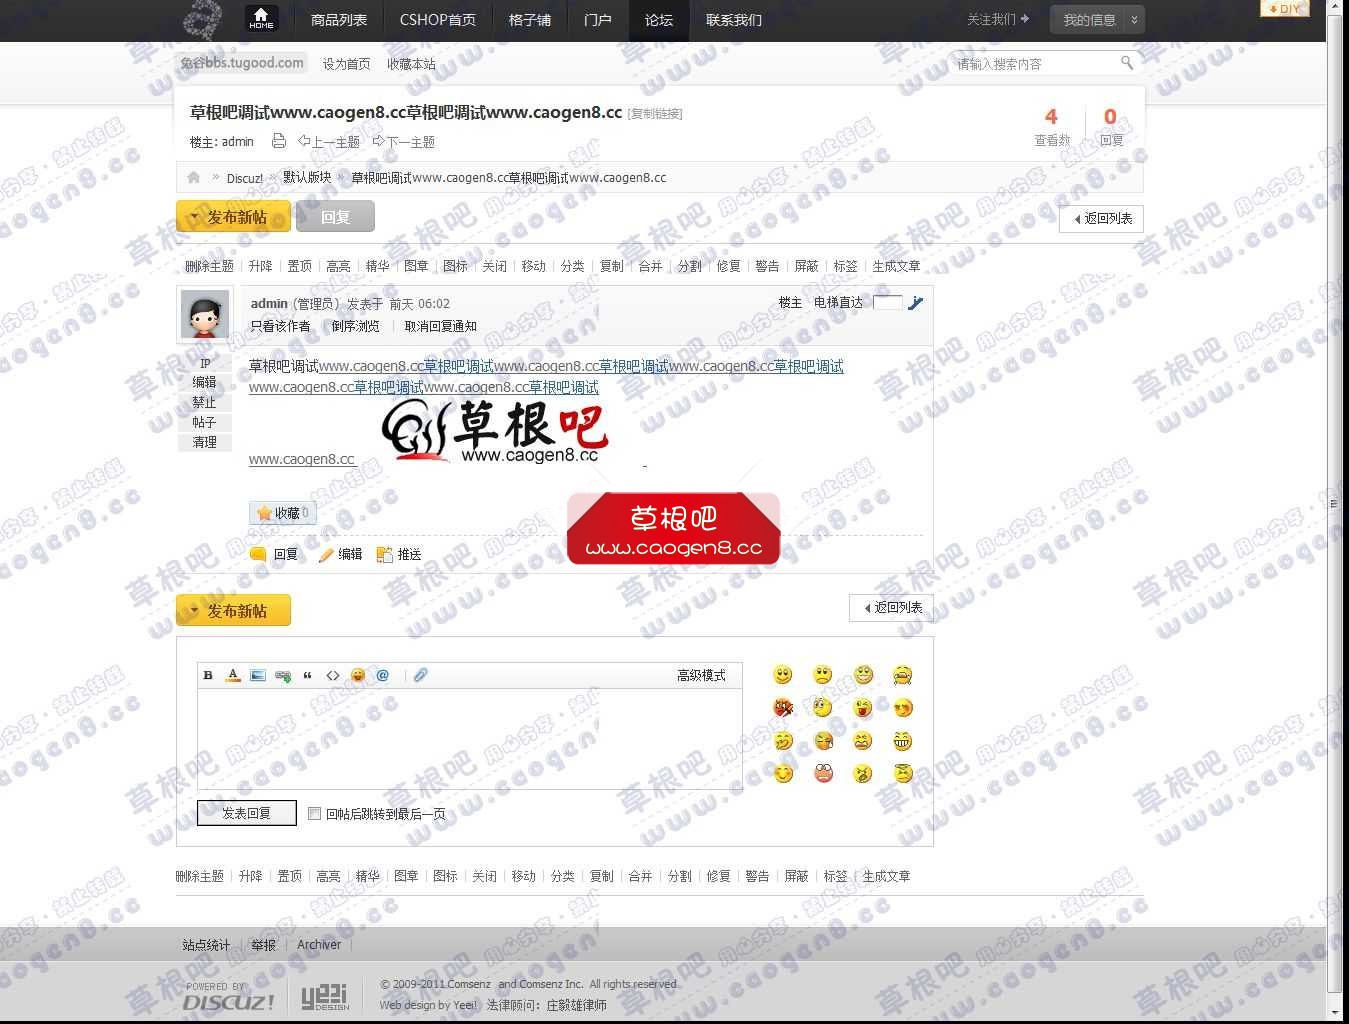Open the smiley picker in the editor toolbar
This screenshot has width=1349, height=1024.
[x=357, y=675]
